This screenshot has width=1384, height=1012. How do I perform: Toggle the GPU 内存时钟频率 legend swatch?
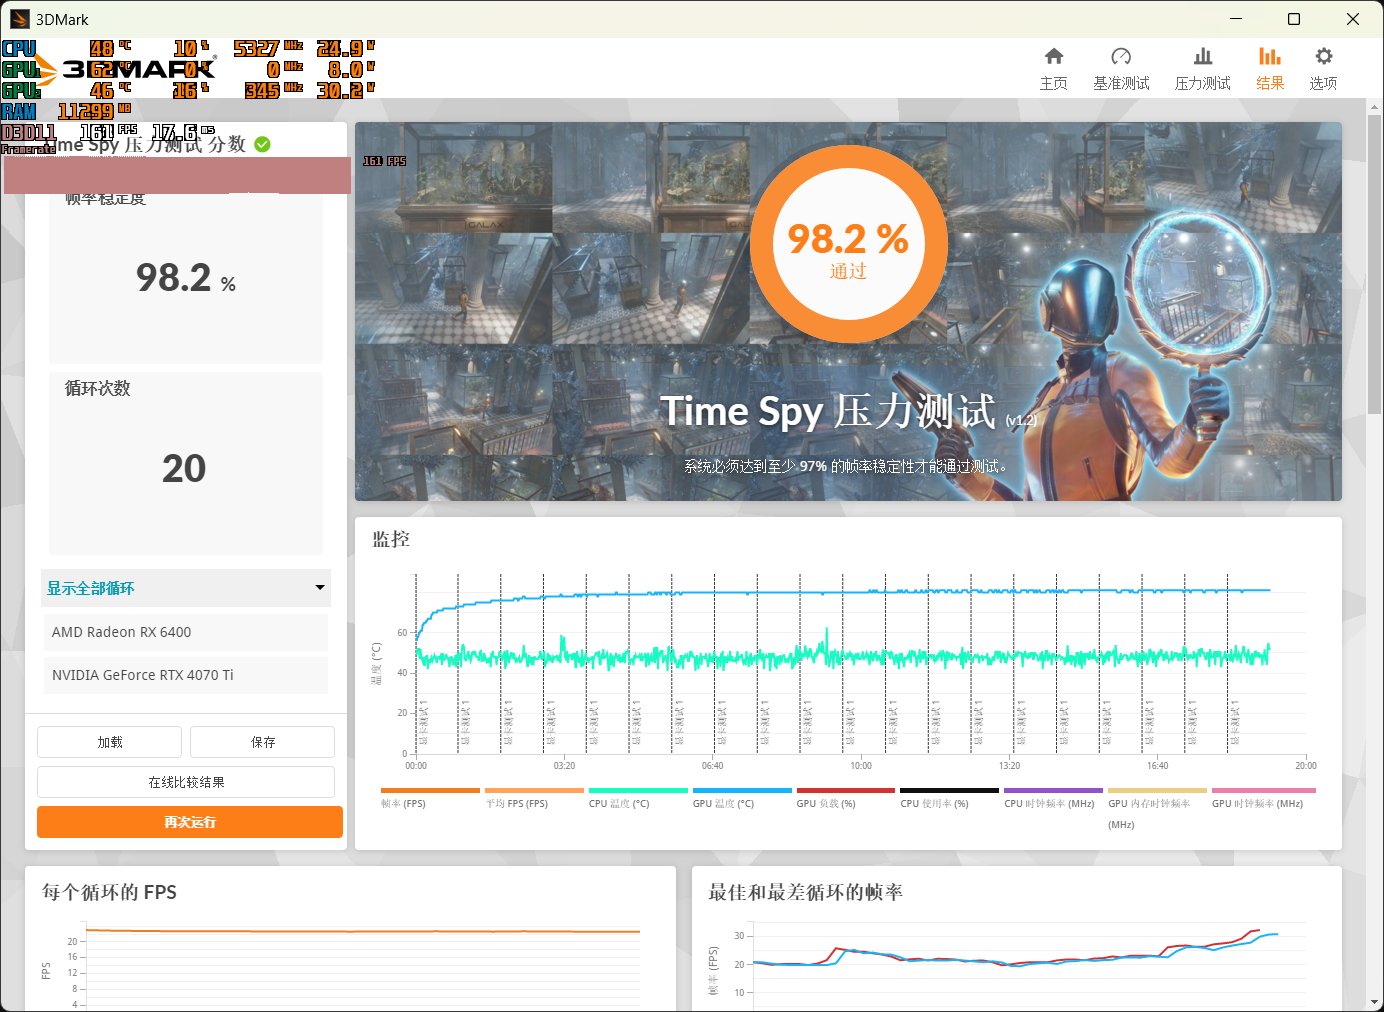click(1158, 790)
